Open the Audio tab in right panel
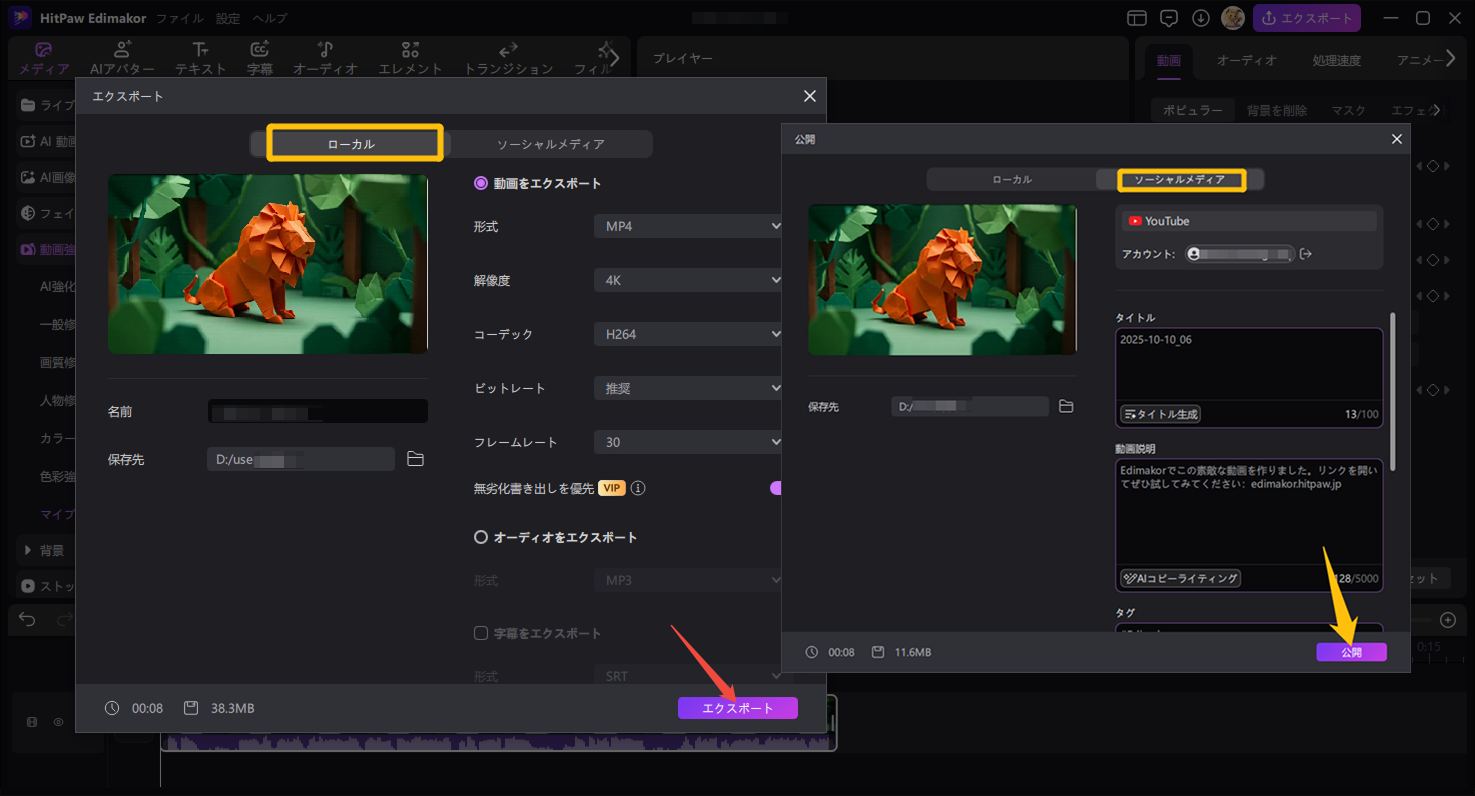The image size is (1475, 796). (x=1246, y=60)
